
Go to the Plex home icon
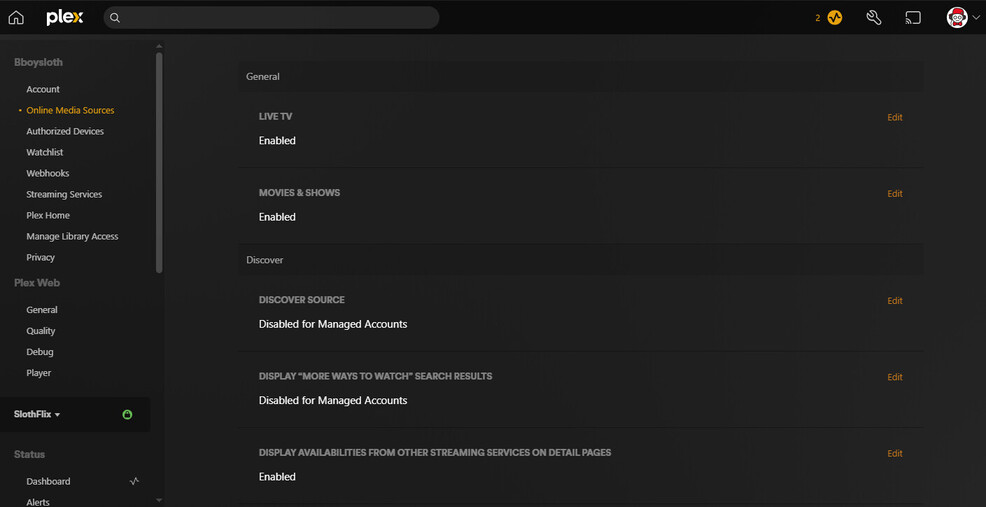16,18
